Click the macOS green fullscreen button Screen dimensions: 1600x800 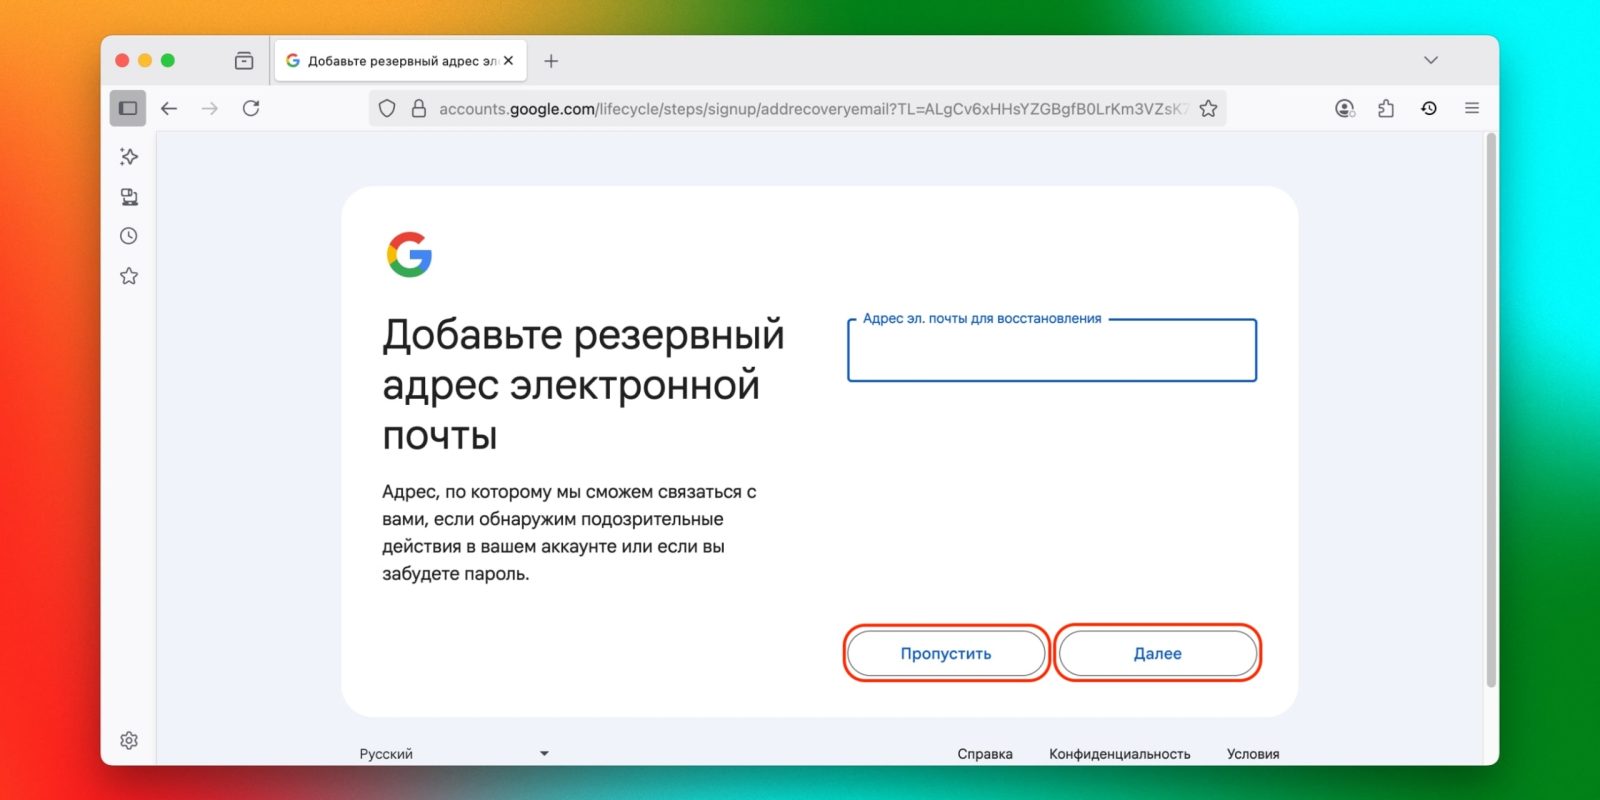[x=168, y=60]
